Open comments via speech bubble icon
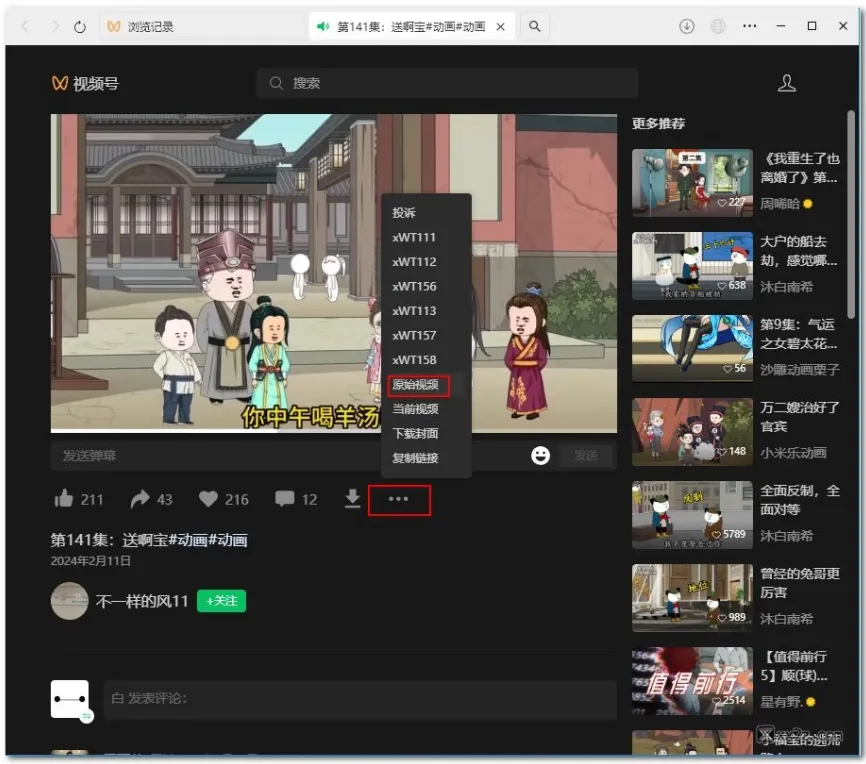The height and width of the screenshot is (764, 866). (284, 499)
